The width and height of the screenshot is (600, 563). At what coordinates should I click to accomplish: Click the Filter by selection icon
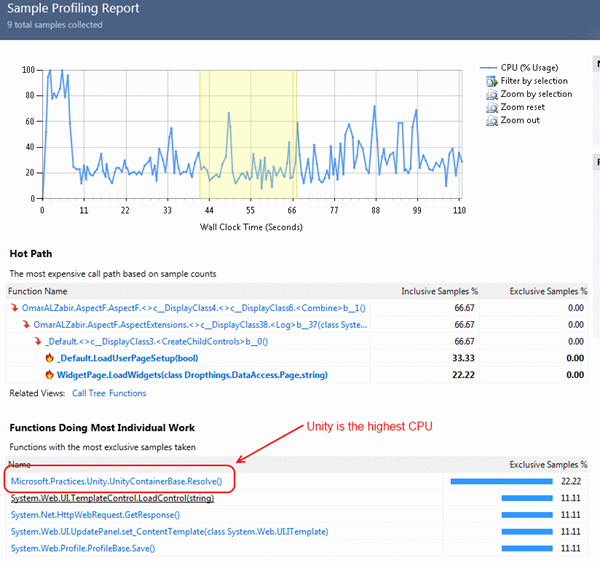coord(491,81)
